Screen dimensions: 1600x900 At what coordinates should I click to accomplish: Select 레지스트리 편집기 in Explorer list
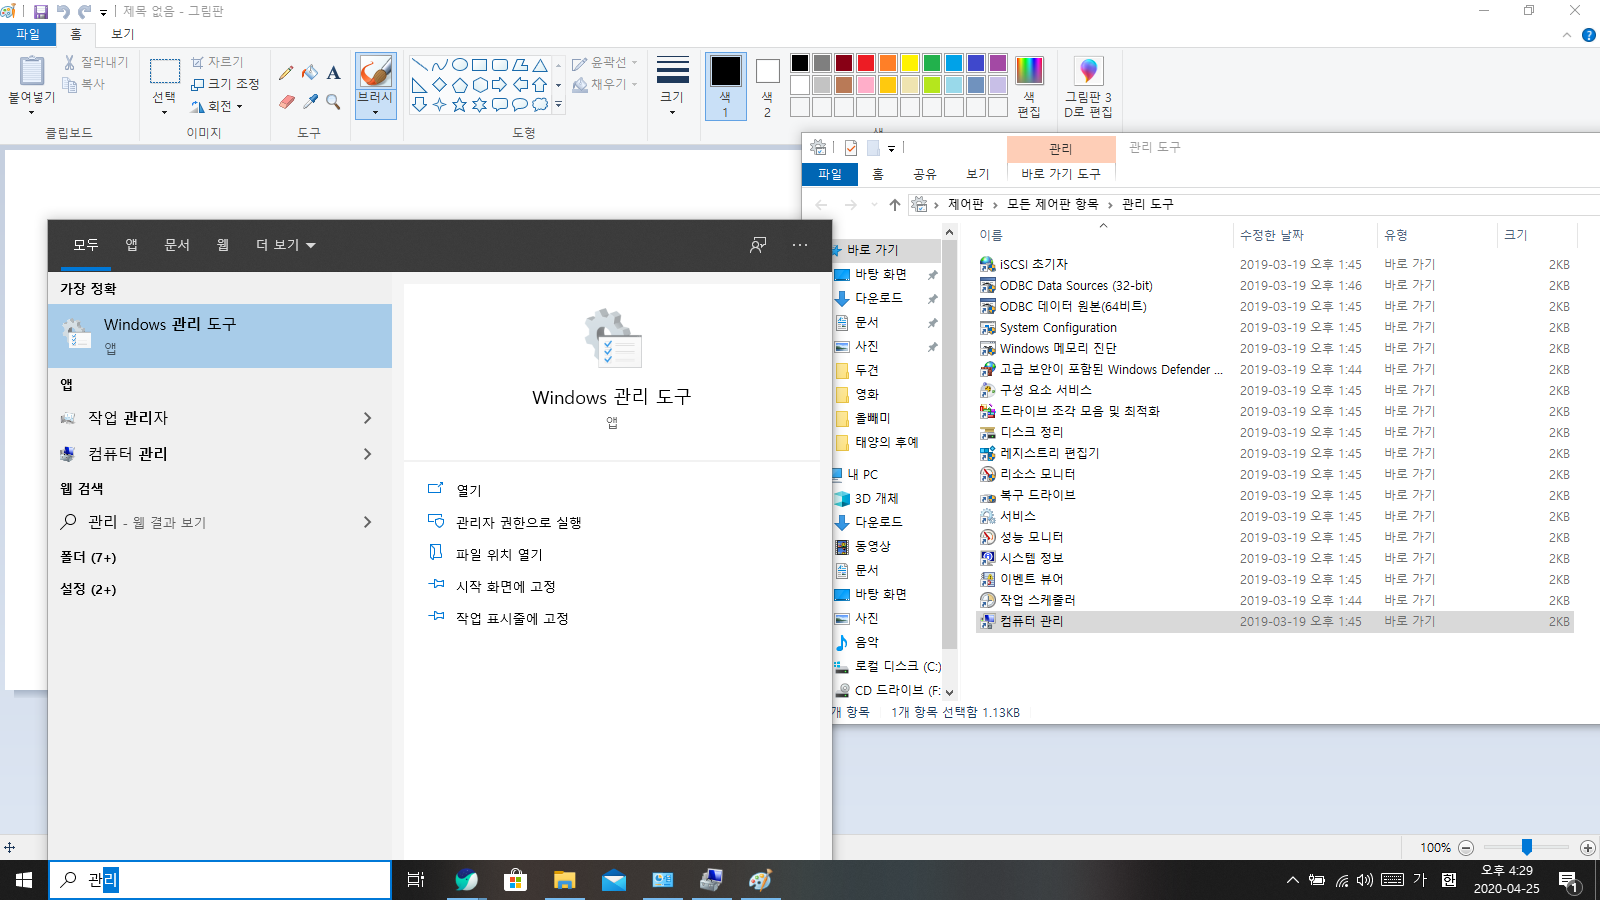click(1049, 453)
